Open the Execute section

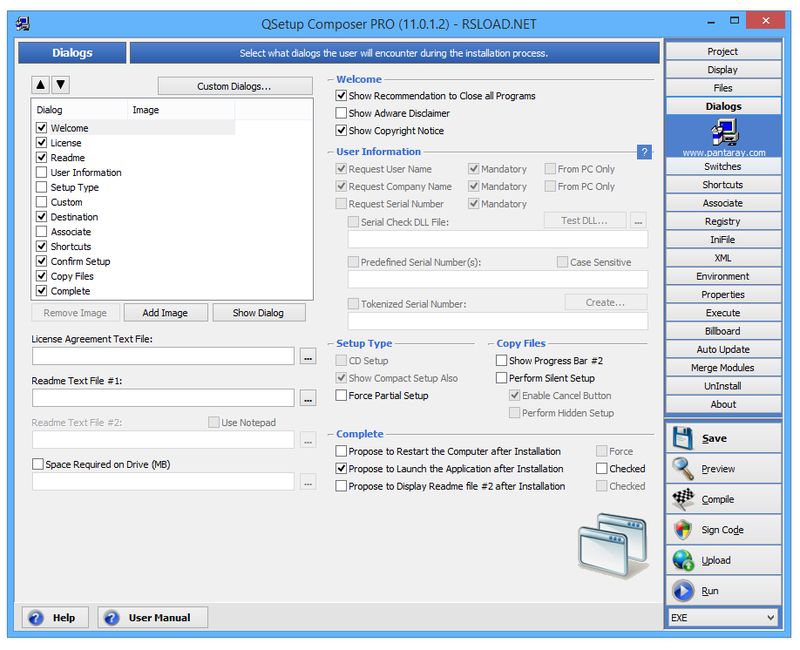click(x=723, y=313)
